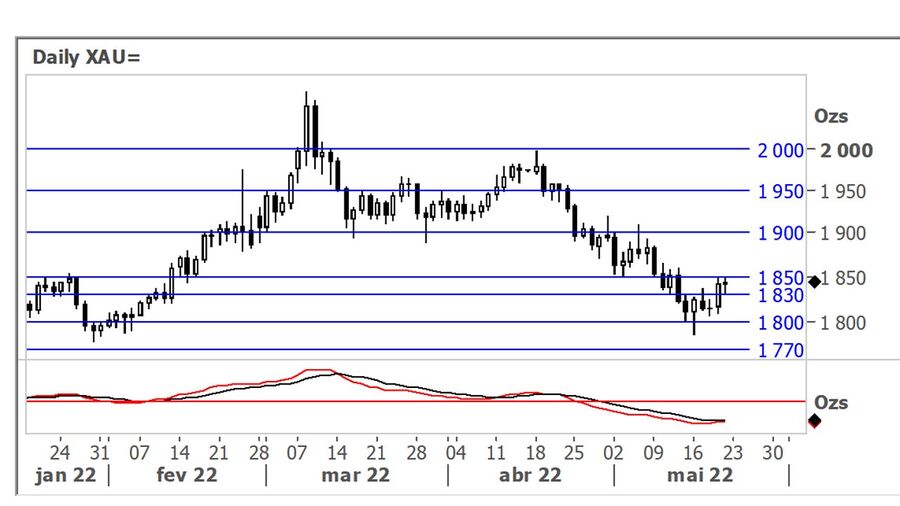Click the gray '1 950' axis value
Screen dimensions: 900x506
point(843,192)
